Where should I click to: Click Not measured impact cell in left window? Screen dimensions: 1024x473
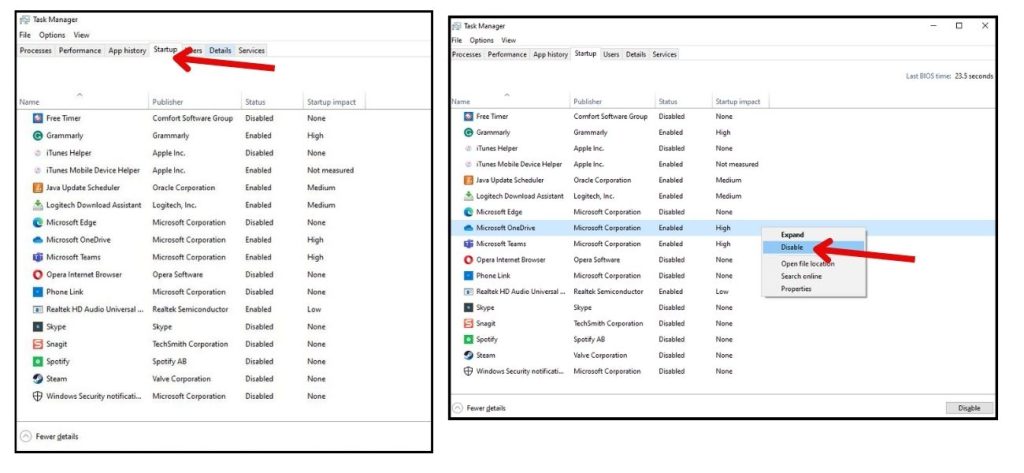point(330,171)
